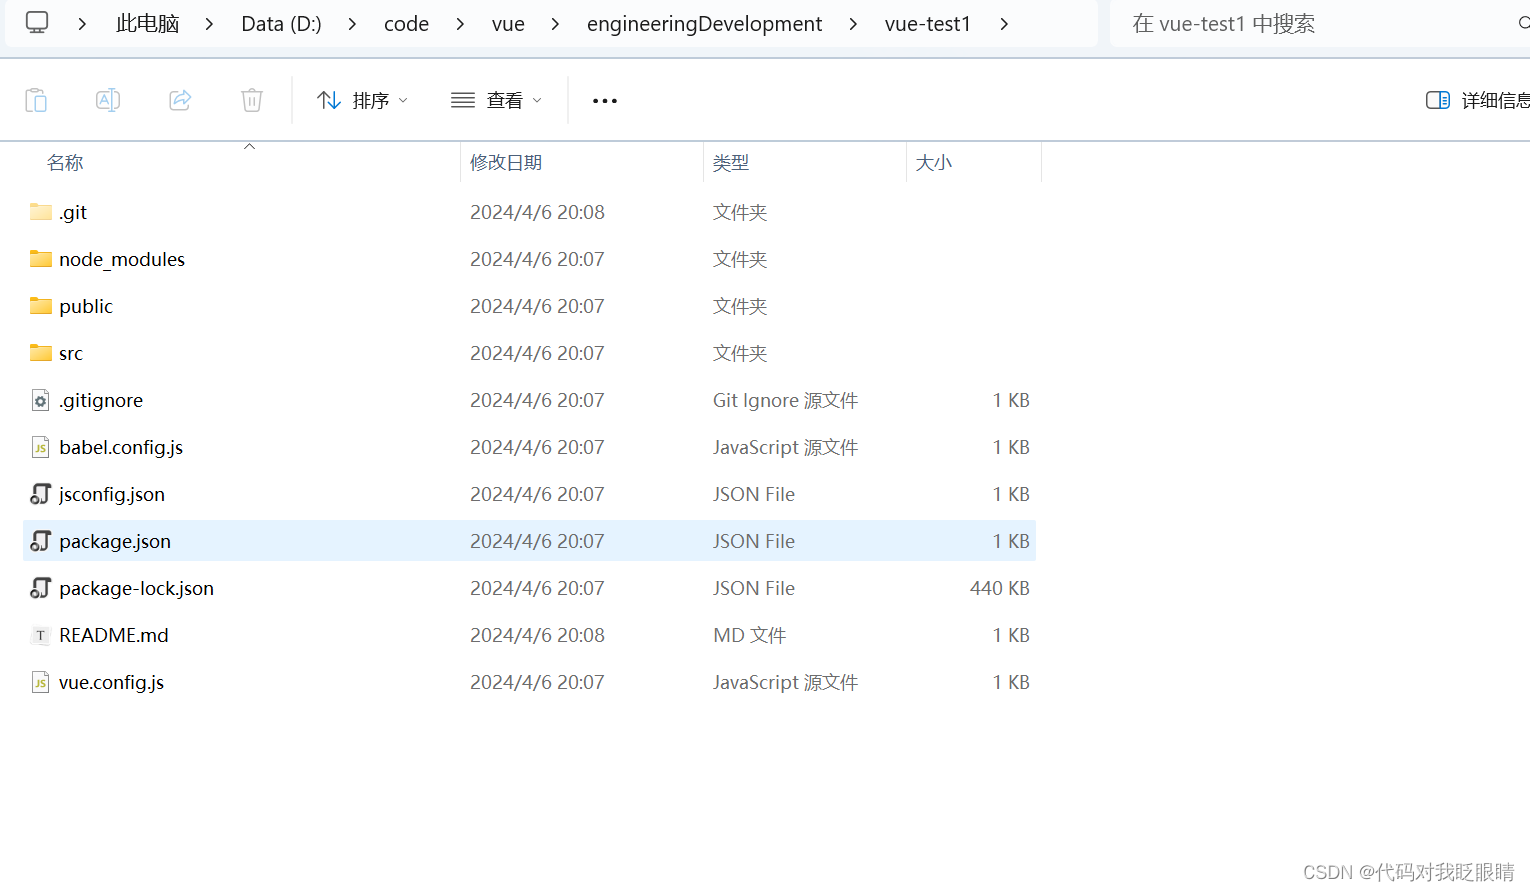Select the .git folder icon
This screenshot has width=1530, height=891.
pyautogui.click(x=41, y=212)
